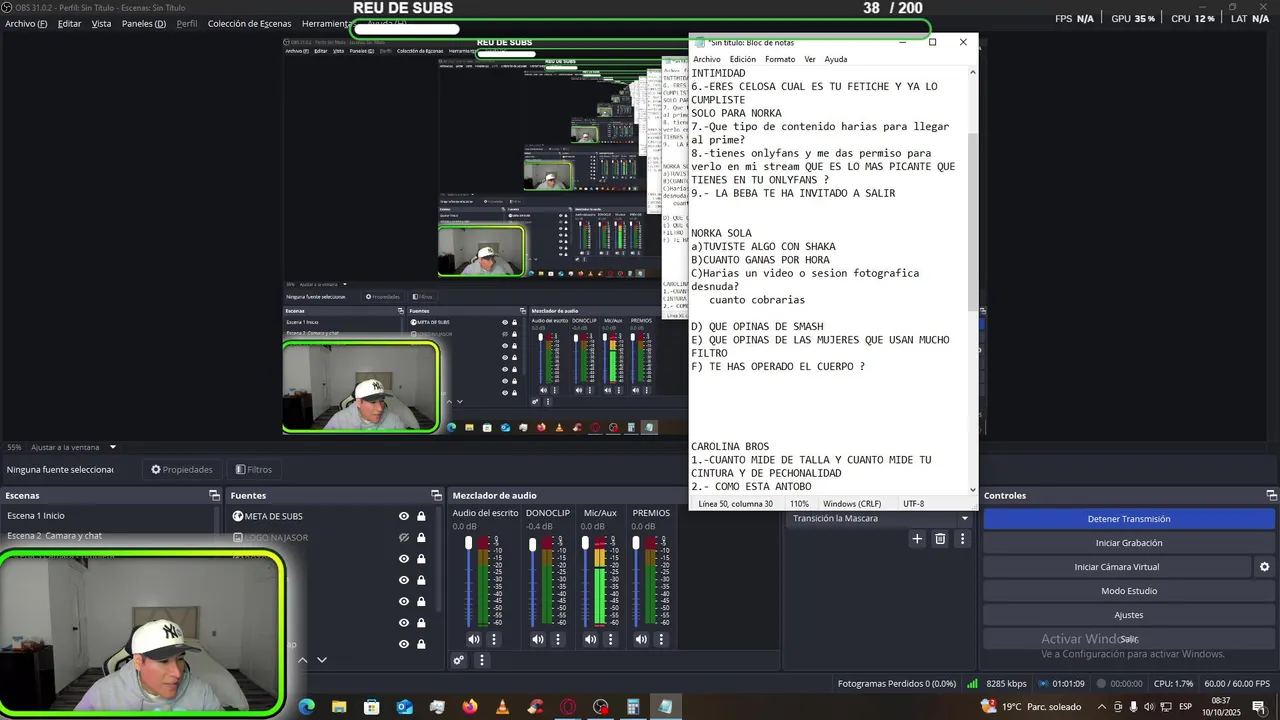Pop out the Fuentes dock panel

(436, 495)
